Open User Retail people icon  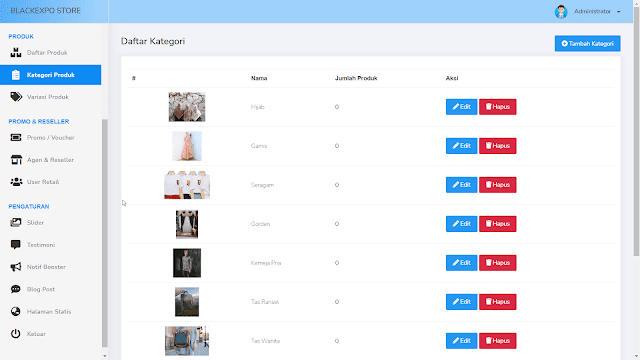16,182
